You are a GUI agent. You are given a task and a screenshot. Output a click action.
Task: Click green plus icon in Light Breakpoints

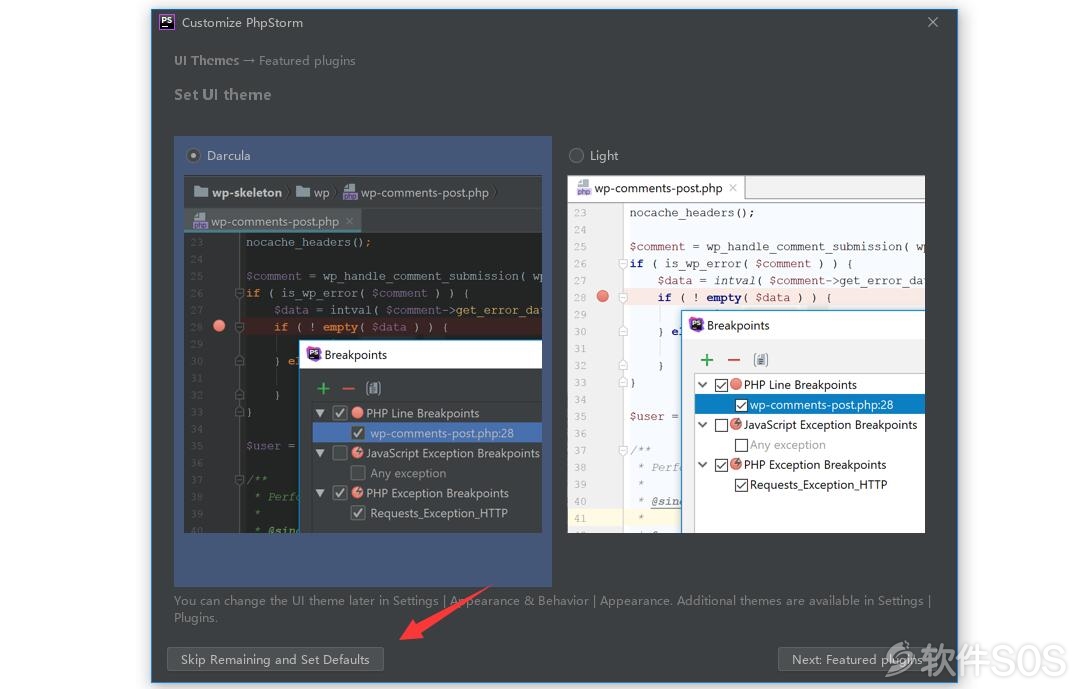click(x=707, y=360)
